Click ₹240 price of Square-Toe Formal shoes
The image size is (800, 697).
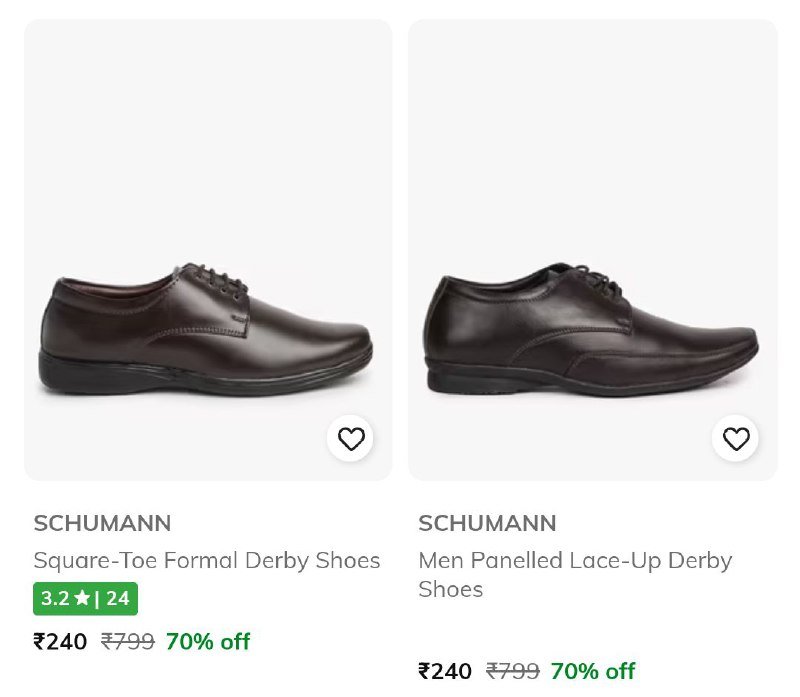(60, 642)
